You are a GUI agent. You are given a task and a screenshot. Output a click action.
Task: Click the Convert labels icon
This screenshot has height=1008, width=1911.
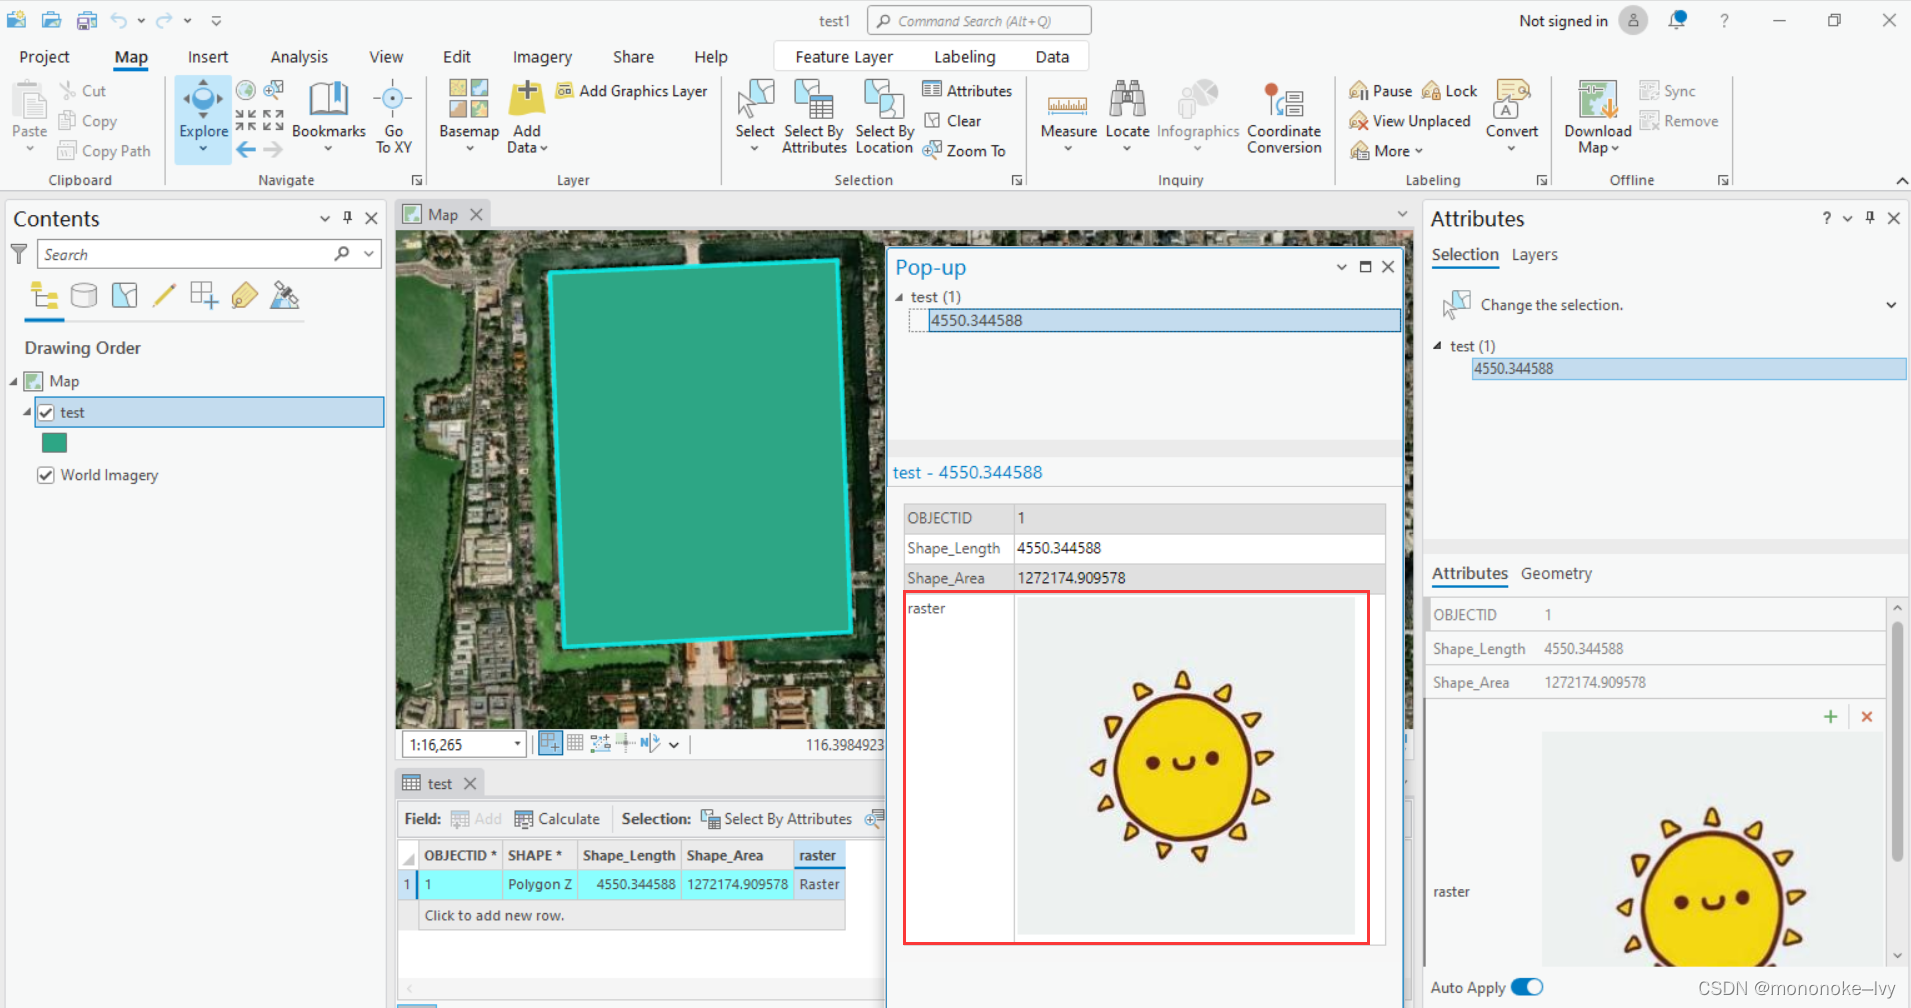tap(1511, 99)
